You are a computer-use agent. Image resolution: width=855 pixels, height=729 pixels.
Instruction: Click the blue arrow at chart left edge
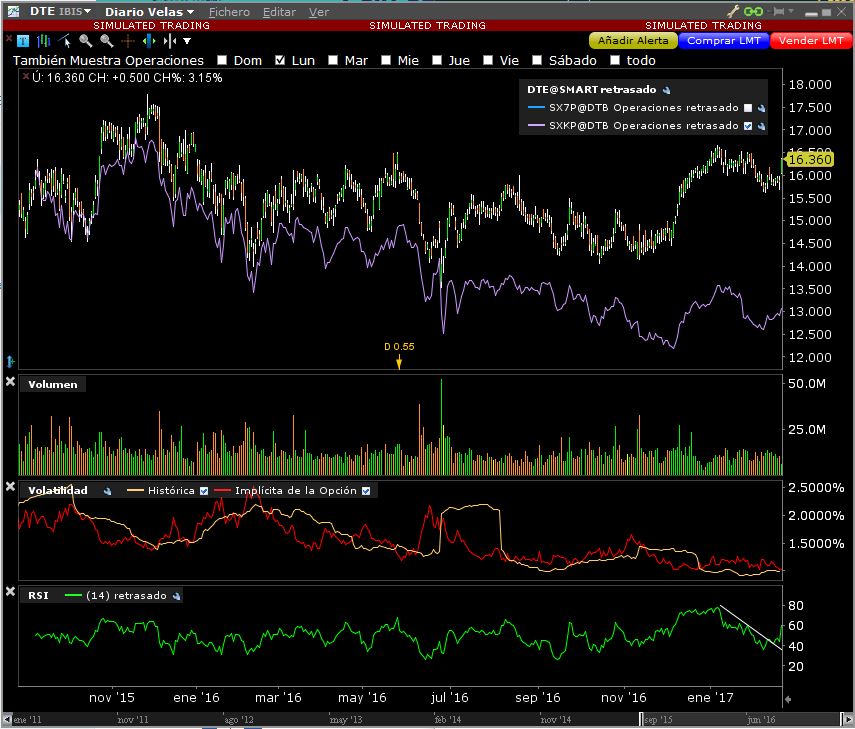[x=10, y=361]
